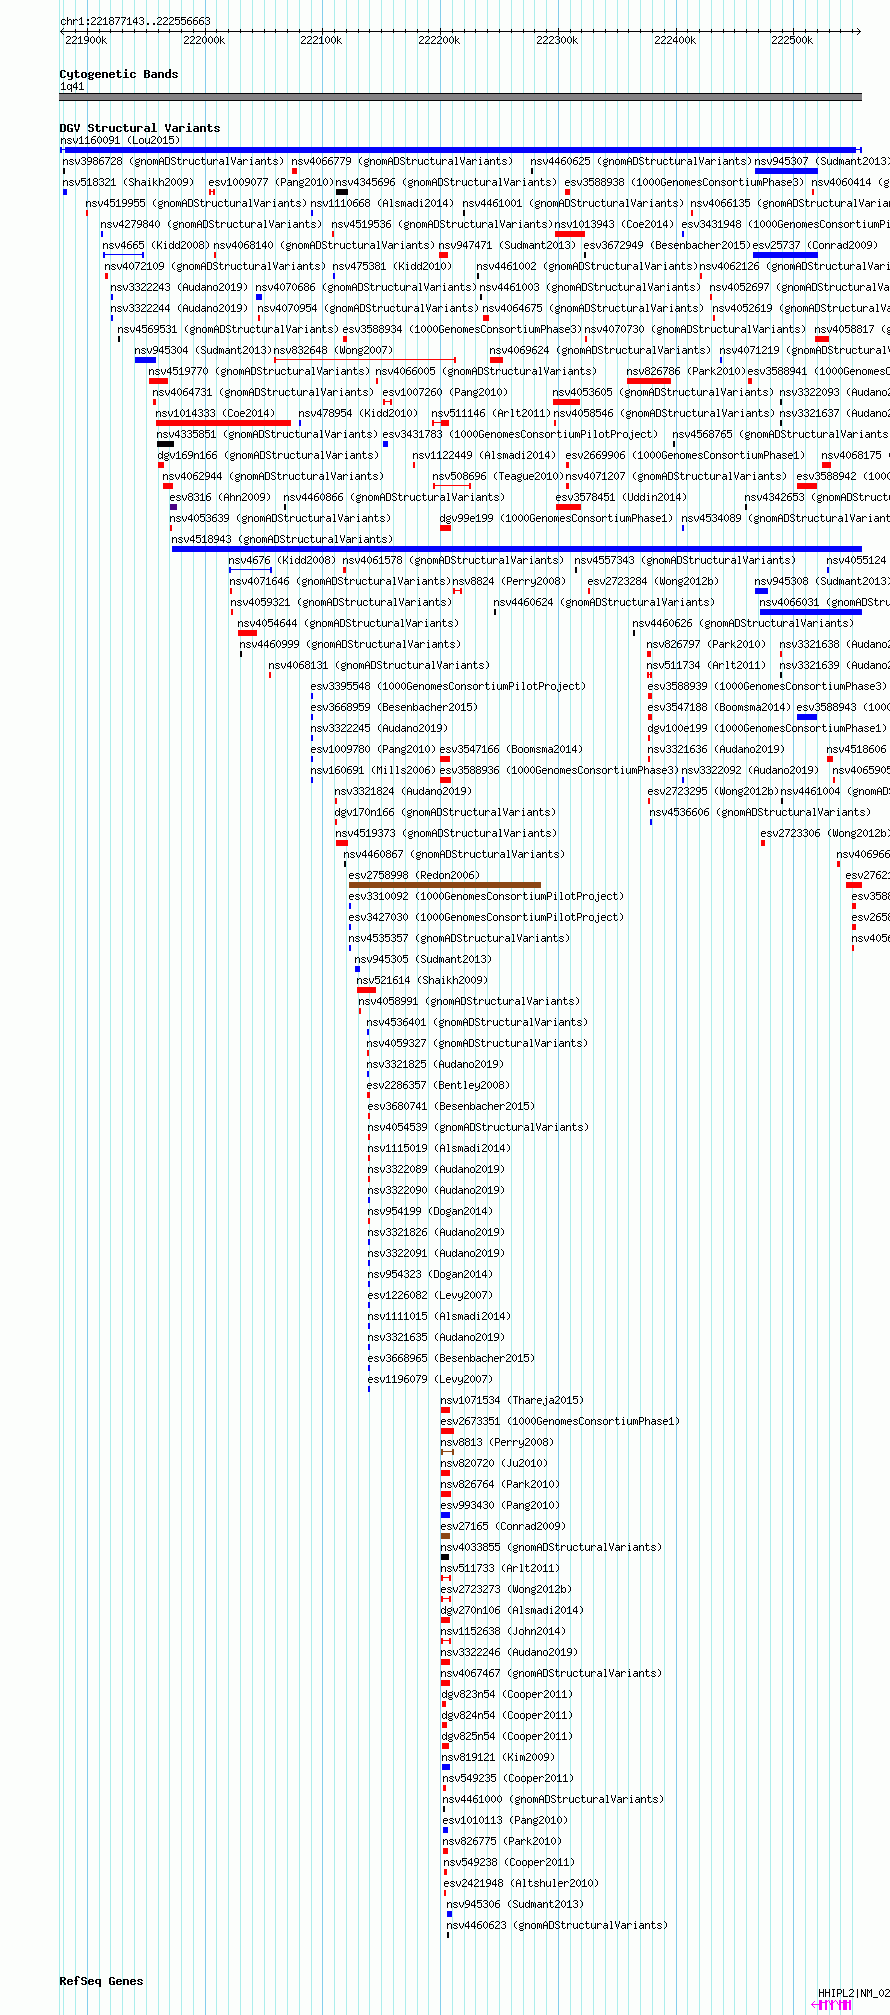
Task: Select esv1196079 (Levy2007) variant label
Action: point(430,1379)
